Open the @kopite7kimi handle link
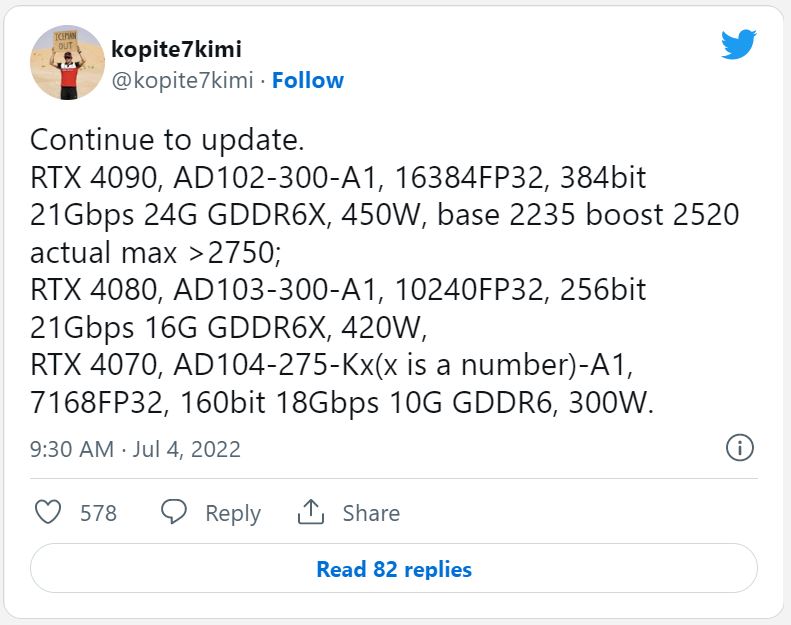 (x=182, y=81)
